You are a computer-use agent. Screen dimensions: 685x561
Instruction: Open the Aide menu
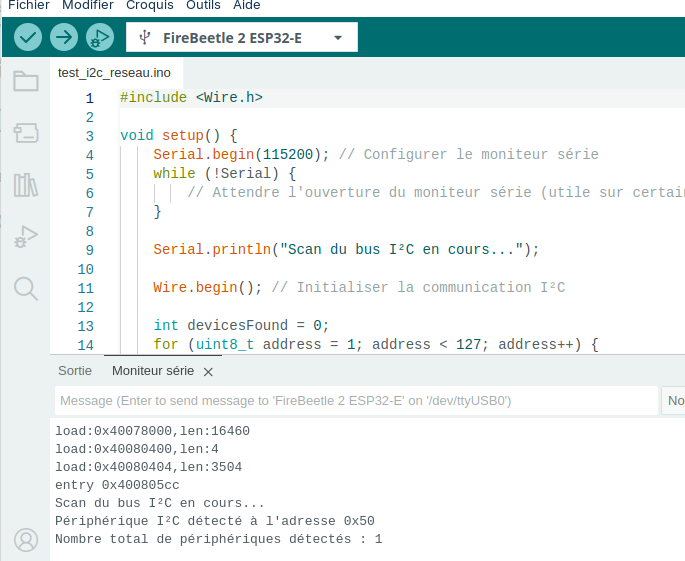click(247, 5)
